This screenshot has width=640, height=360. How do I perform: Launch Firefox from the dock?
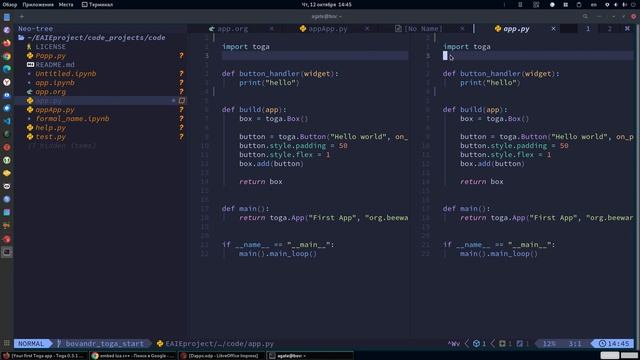click(x=7, y=43)
